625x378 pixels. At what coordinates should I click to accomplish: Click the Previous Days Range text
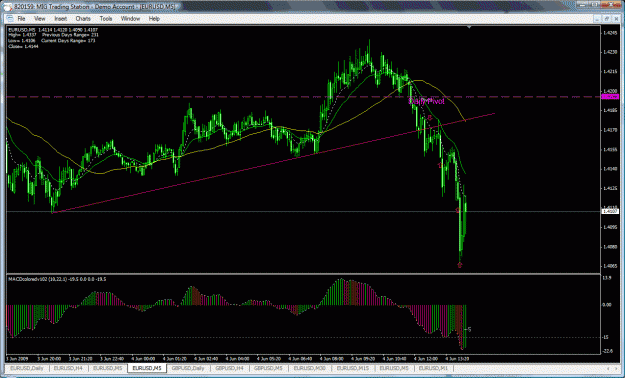[x=71, y=35]
